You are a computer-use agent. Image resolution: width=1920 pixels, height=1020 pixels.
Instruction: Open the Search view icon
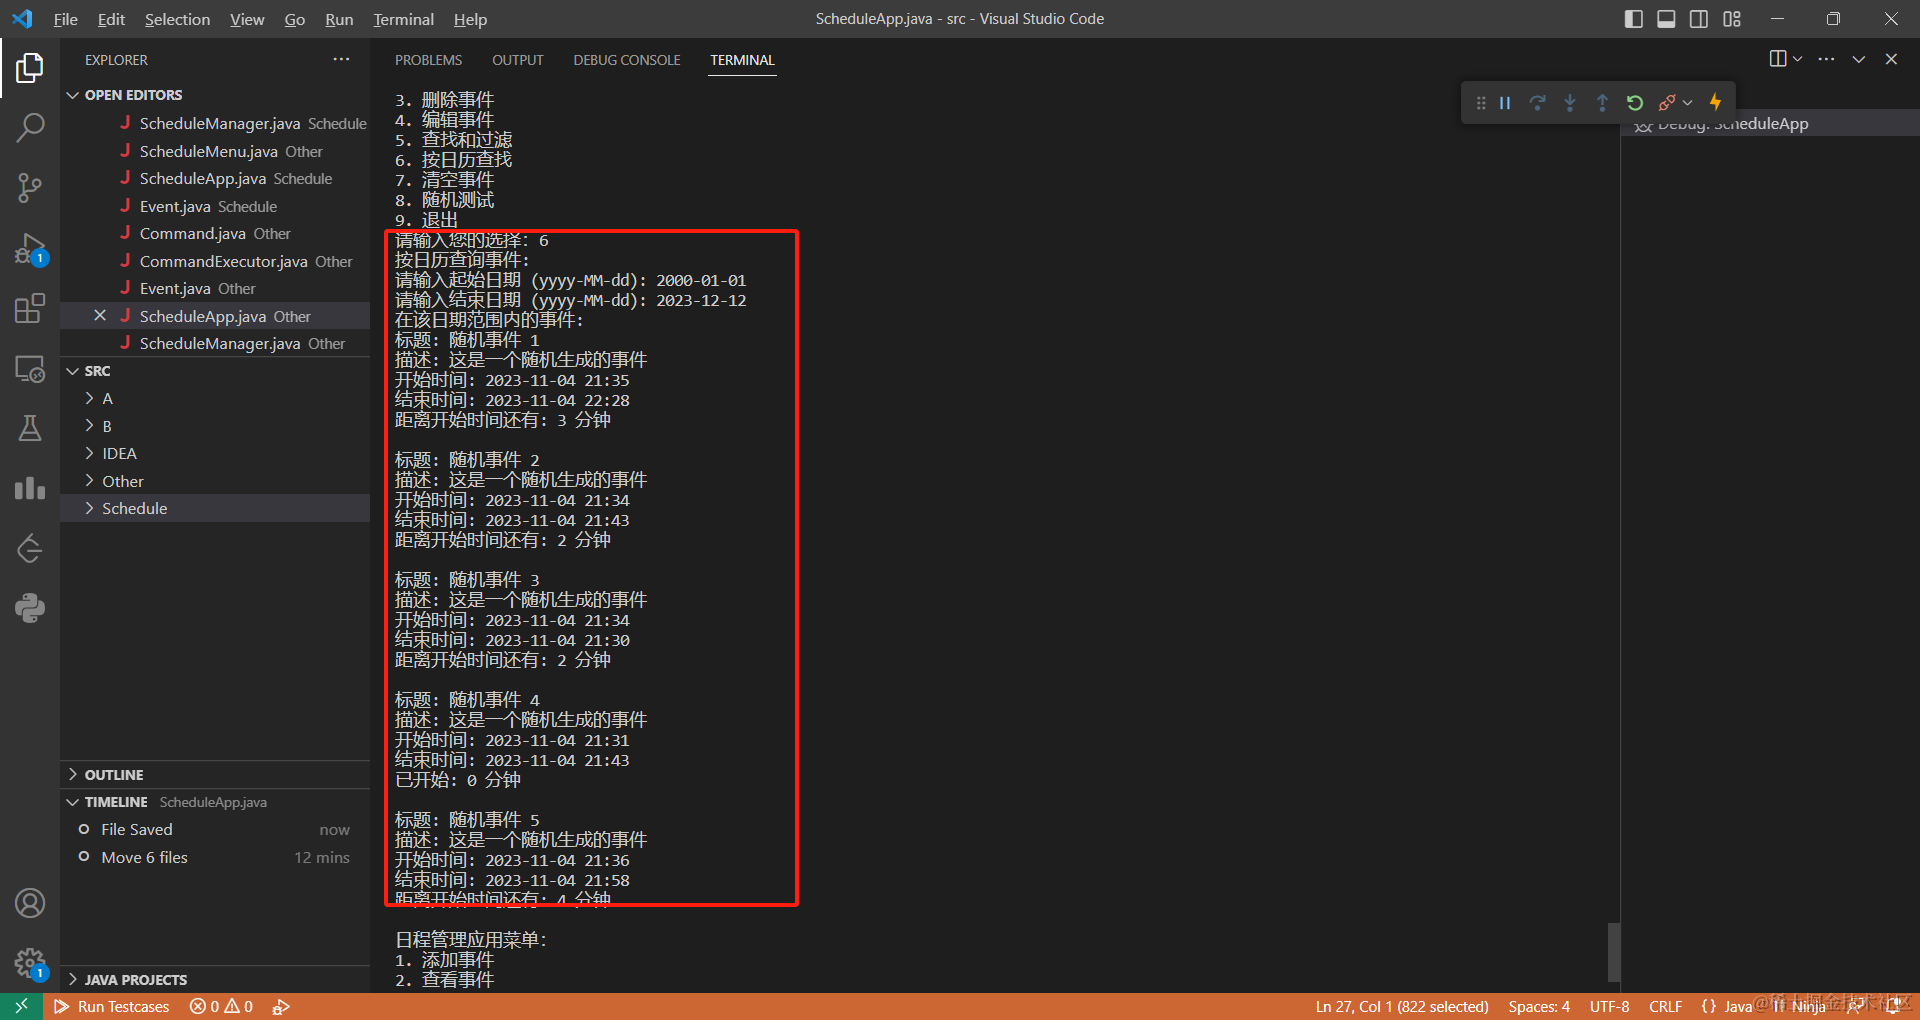(30, 127)
